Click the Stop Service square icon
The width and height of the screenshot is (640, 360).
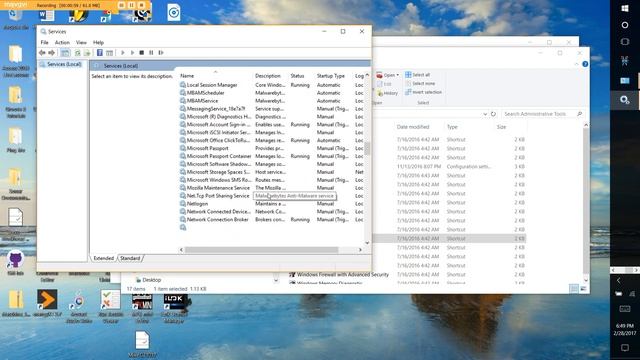tap(142, 53)
